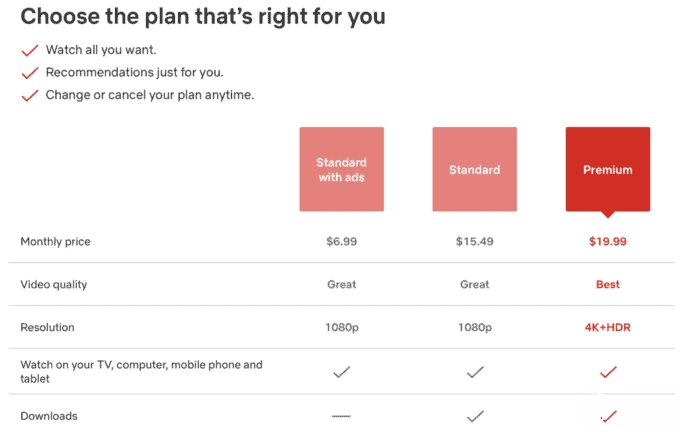Click the checkmark beside Recommendations just for you
This screenshot has height=438, width=694.
coord(30,73)
